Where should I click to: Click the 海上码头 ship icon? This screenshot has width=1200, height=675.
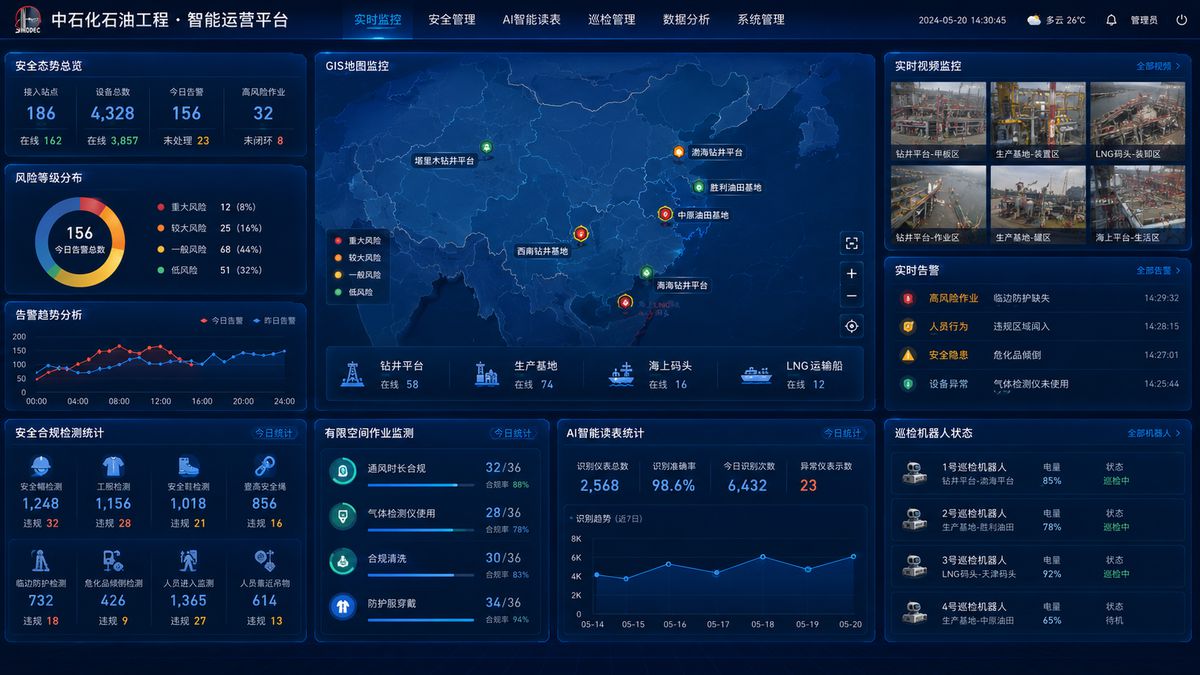tap(621, 374)
